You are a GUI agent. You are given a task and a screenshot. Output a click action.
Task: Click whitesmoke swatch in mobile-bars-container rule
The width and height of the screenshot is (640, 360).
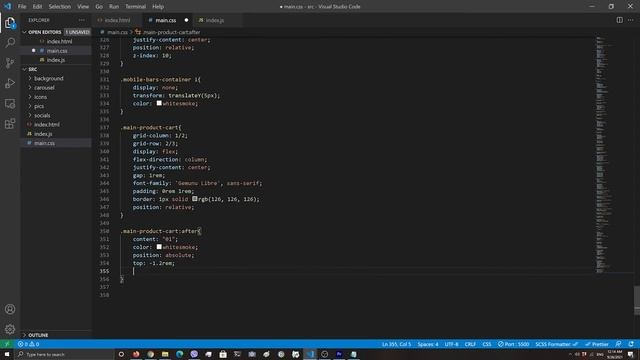(159, 103)
